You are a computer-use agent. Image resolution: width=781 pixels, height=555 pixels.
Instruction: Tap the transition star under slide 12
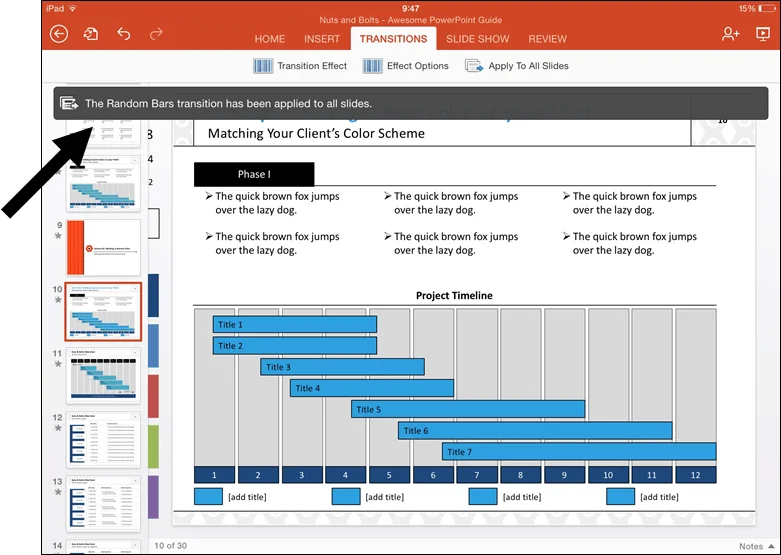[x=58, y=428]
